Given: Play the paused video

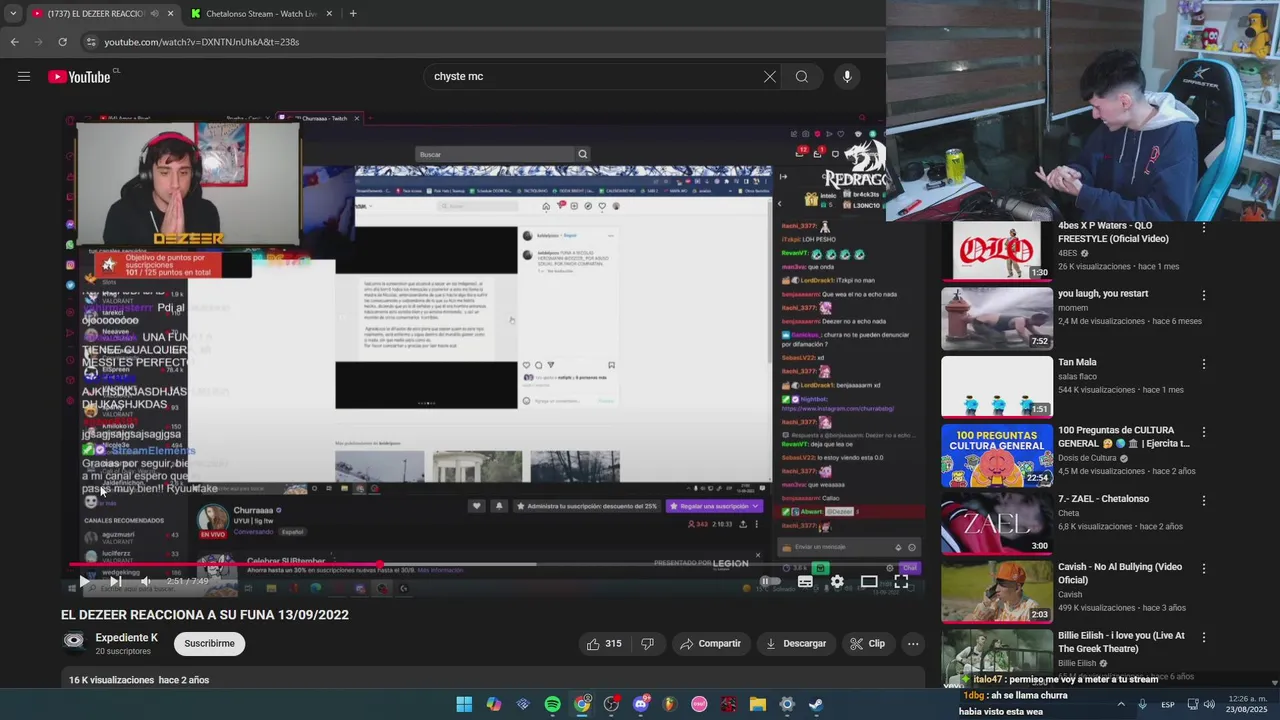Looking at the screenshot, I should pos(83,581).
